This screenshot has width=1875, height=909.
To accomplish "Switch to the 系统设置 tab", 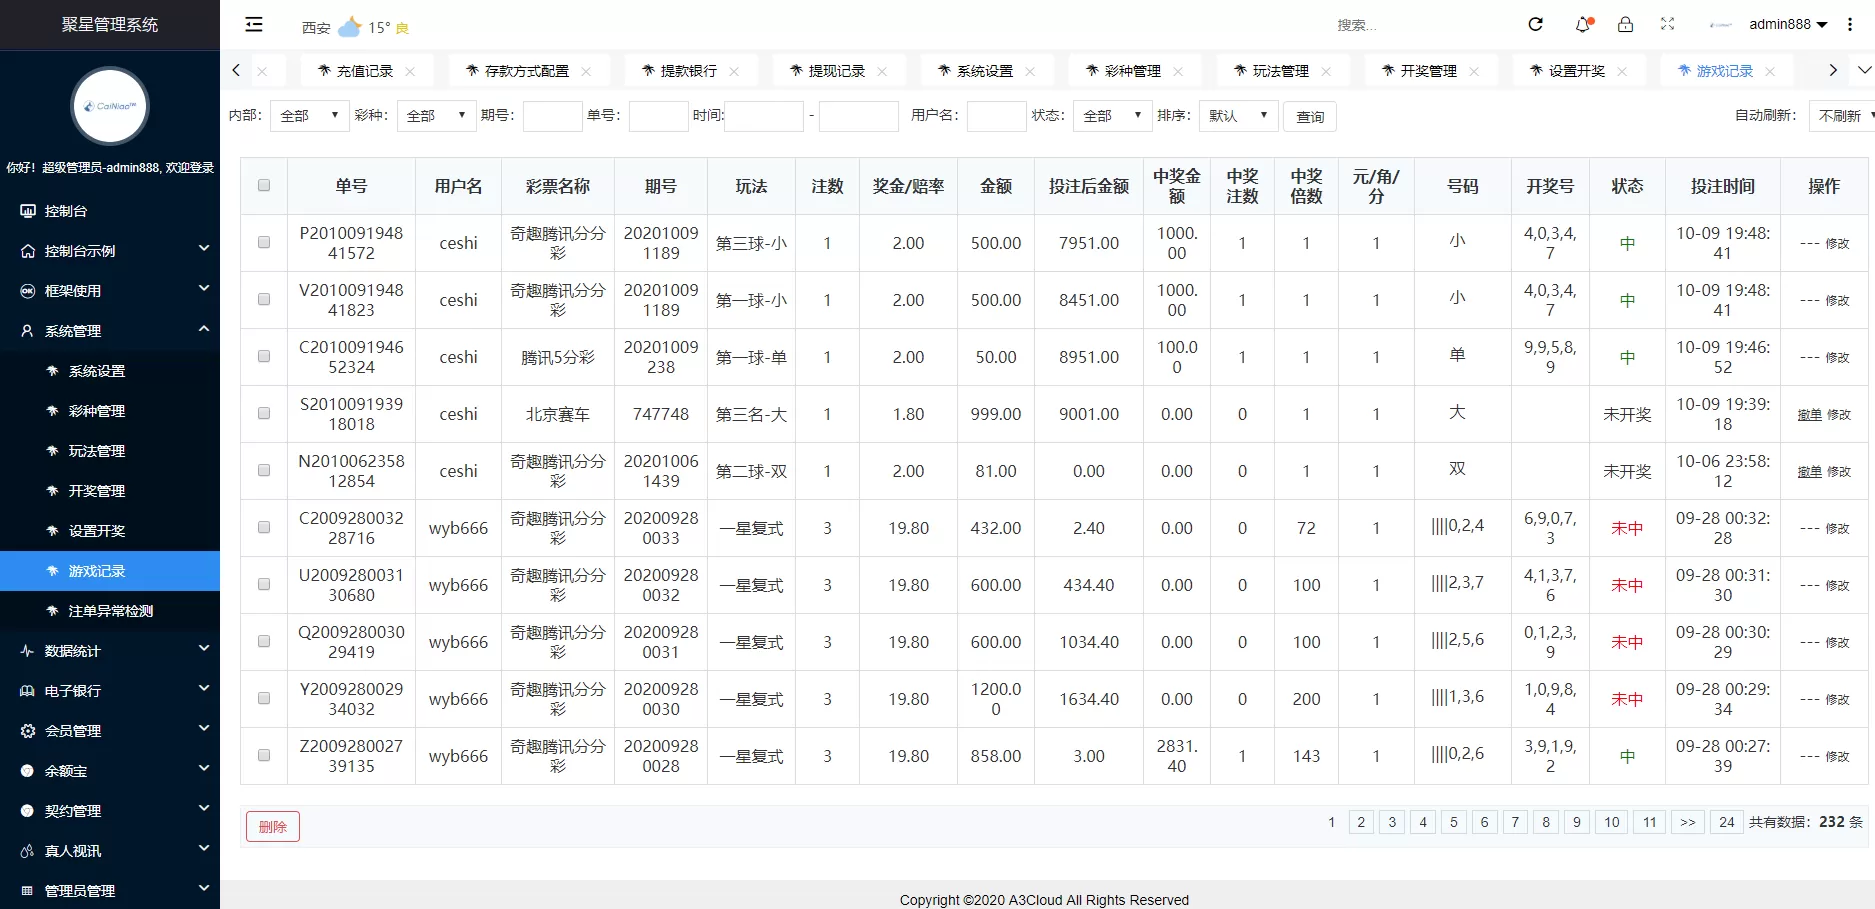I will 985,70.
